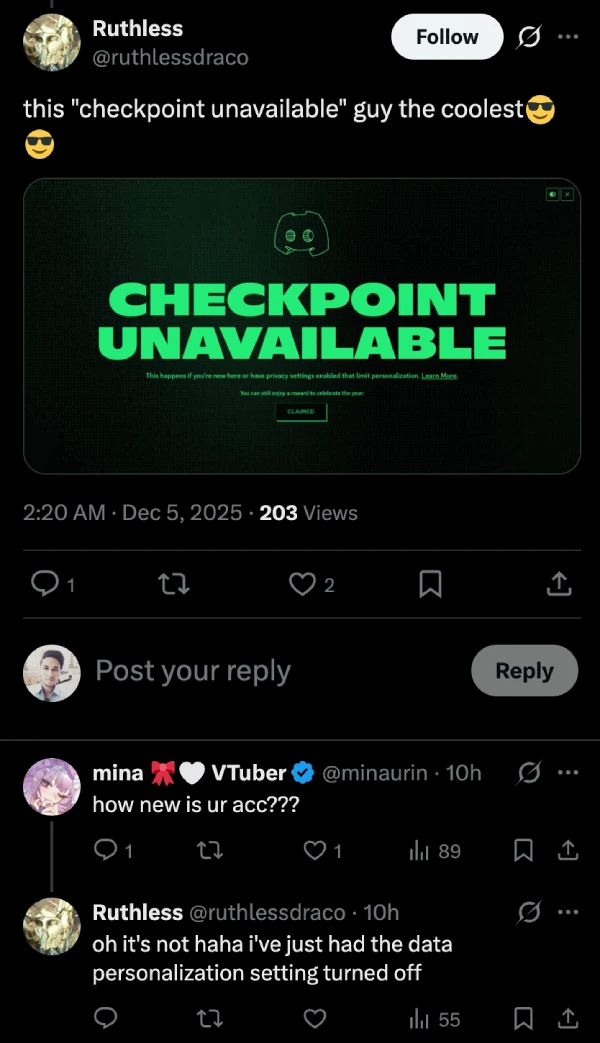This screenshot has width=600, height=1043.
Task: Open the main post's three-dot more menu
Action: tap(567, 37)
